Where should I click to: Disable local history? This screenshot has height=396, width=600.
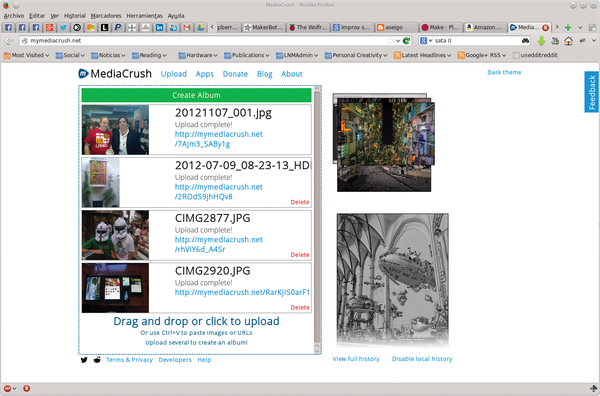(x=422, y=359)
